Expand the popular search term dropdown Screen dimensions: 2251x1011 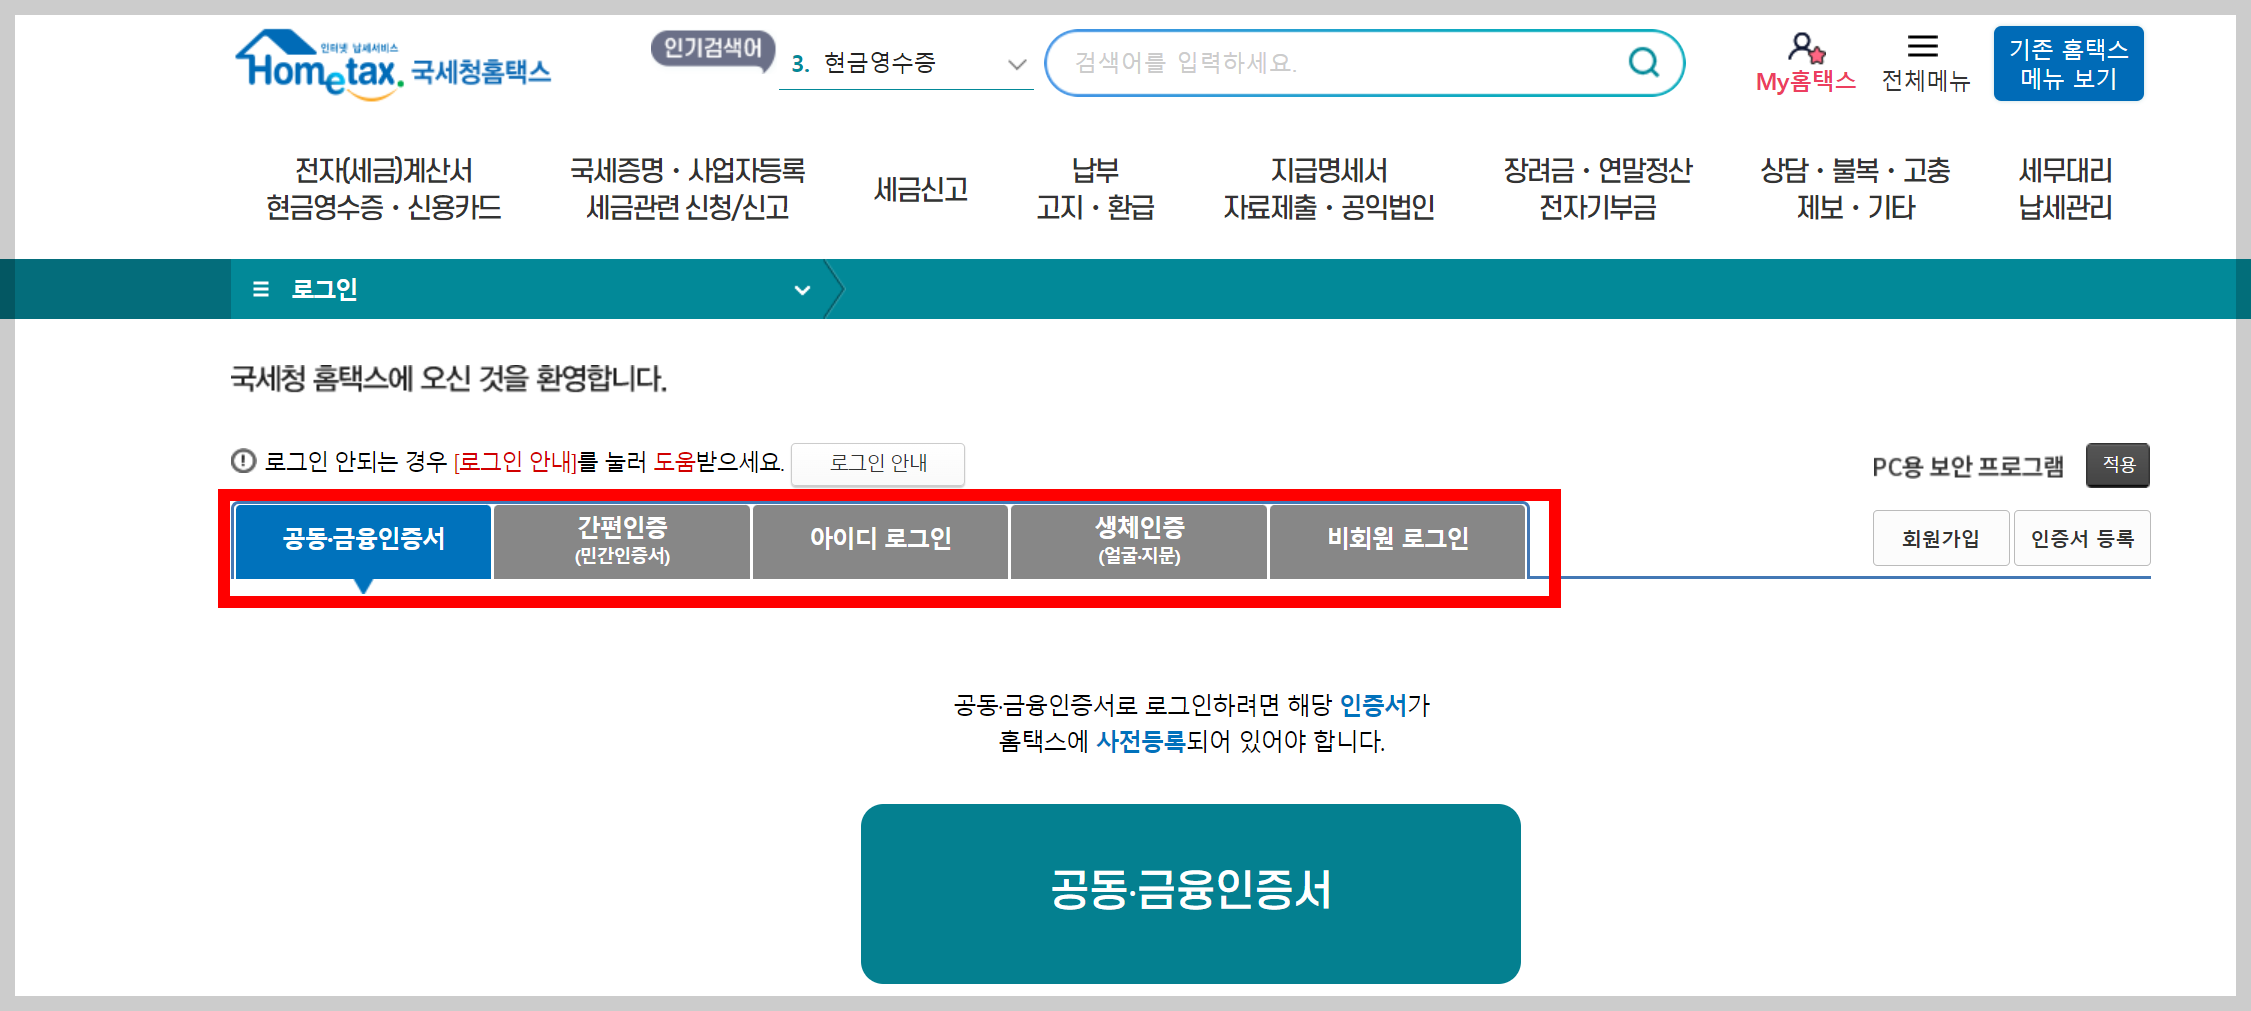coord(1017,63)
